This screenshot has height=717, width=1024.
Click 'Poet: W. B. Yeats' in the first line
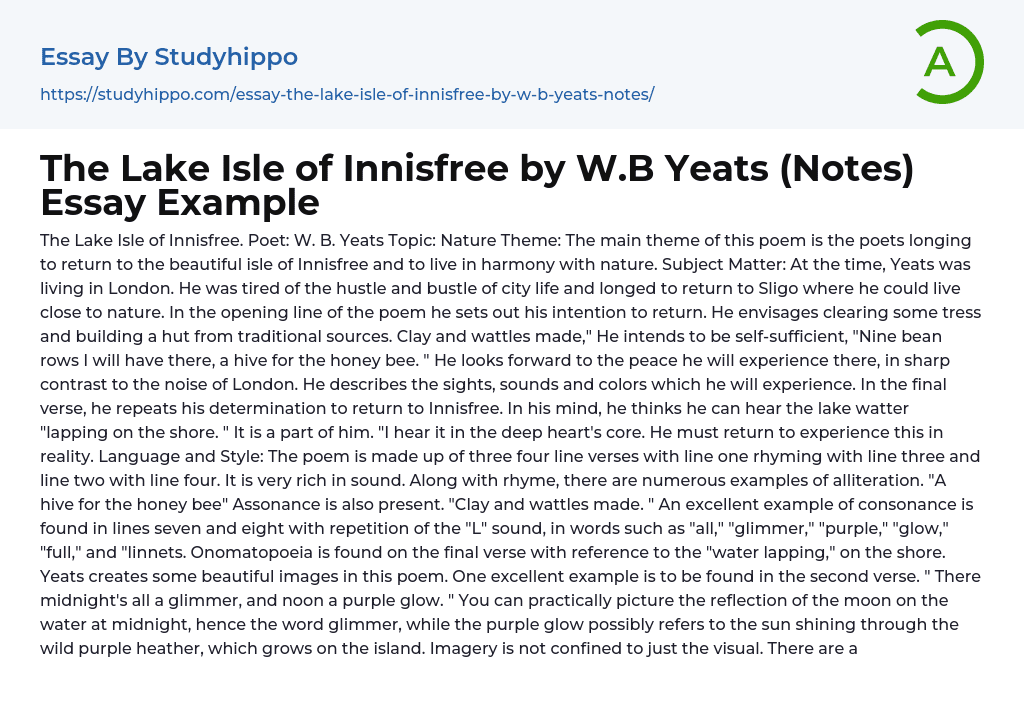click(x=301, y=241)
